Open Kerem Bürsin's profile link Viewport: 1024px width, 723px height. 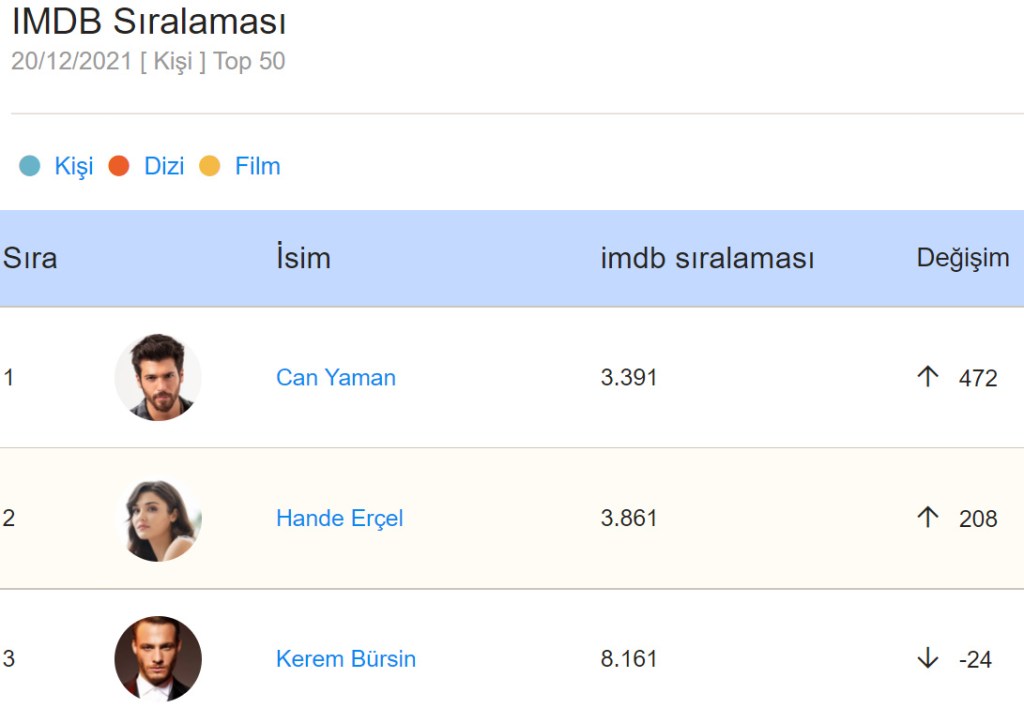click(346, 659)
